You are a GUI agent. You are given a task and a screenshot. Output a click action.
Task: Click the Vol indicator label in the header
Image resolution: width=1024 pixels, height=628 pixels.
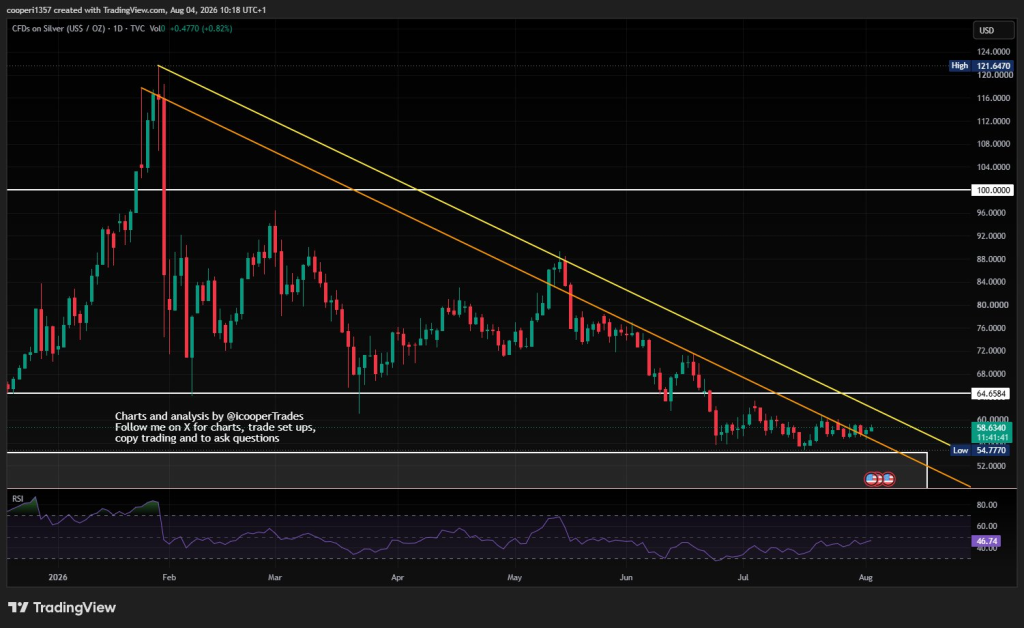[155, 29]
